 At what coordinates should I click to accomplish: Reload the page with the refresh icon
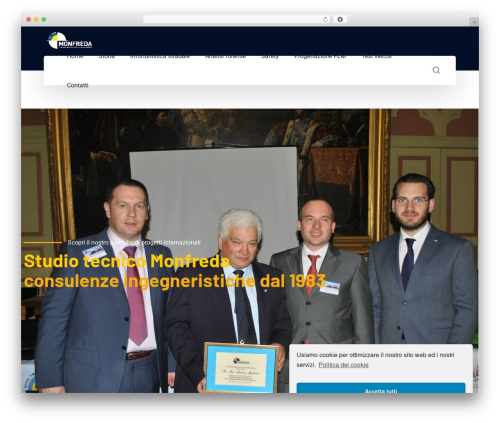[325, 20]
